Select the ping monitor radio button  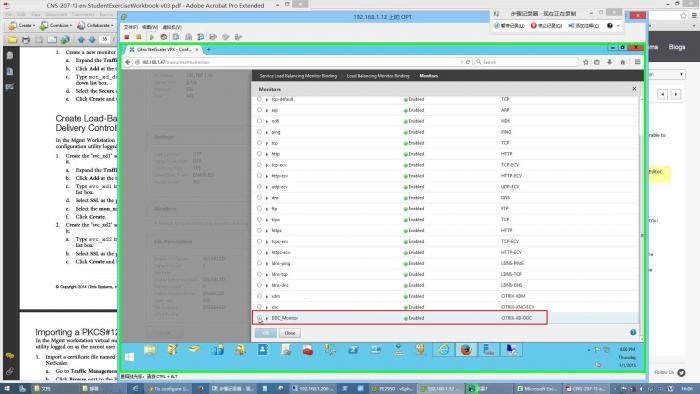pyautogui.click(x=259, y=132)
